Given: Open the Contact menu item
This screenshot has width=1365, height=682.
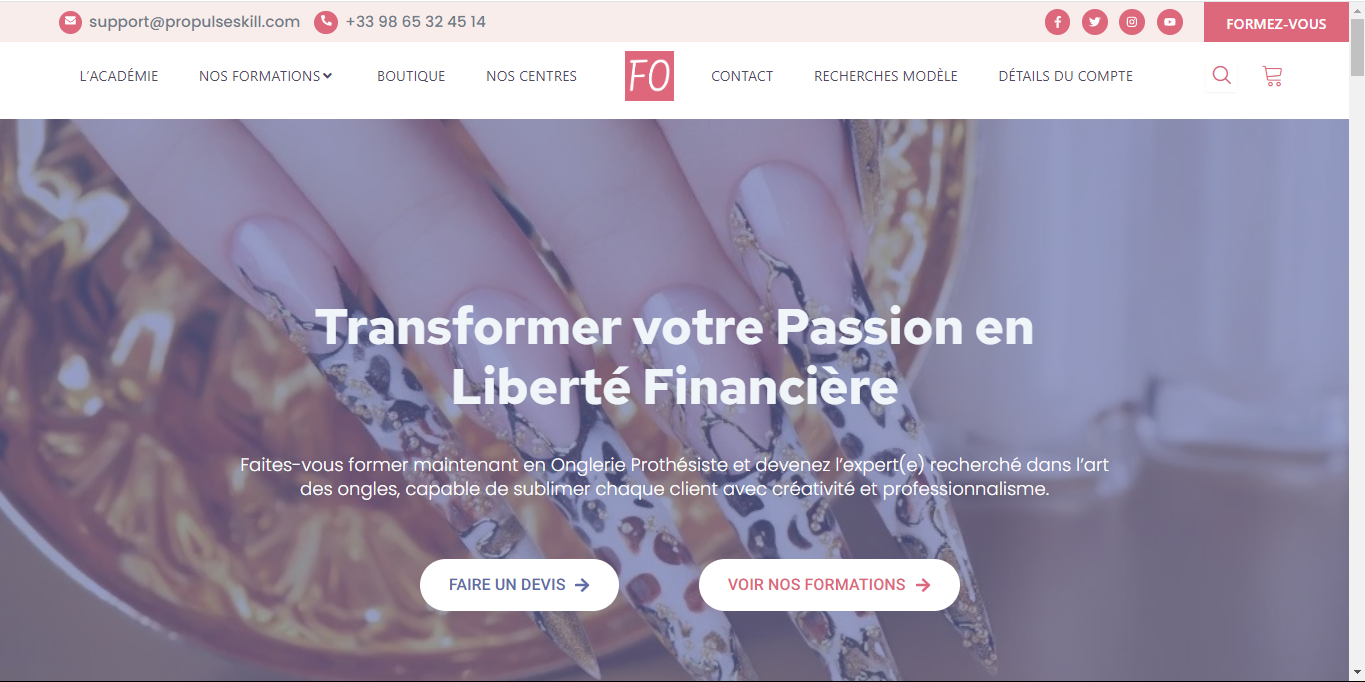Looking at the screenshot, I should [742, 76].
